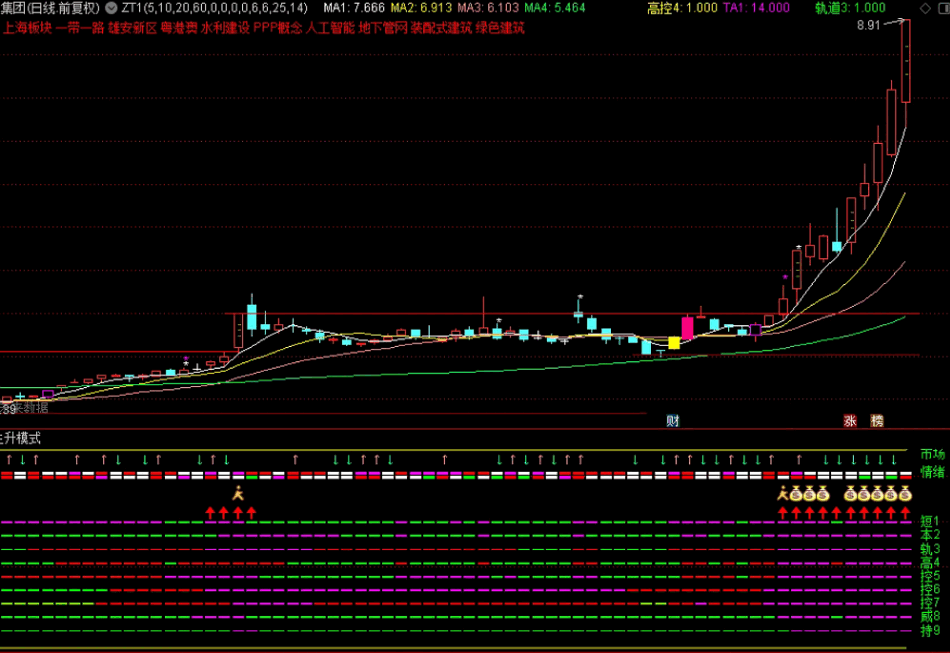Click the 8.91 high price label
This screenshot has width=950, height=653.
pyautogui.click(x=868, y=25)
